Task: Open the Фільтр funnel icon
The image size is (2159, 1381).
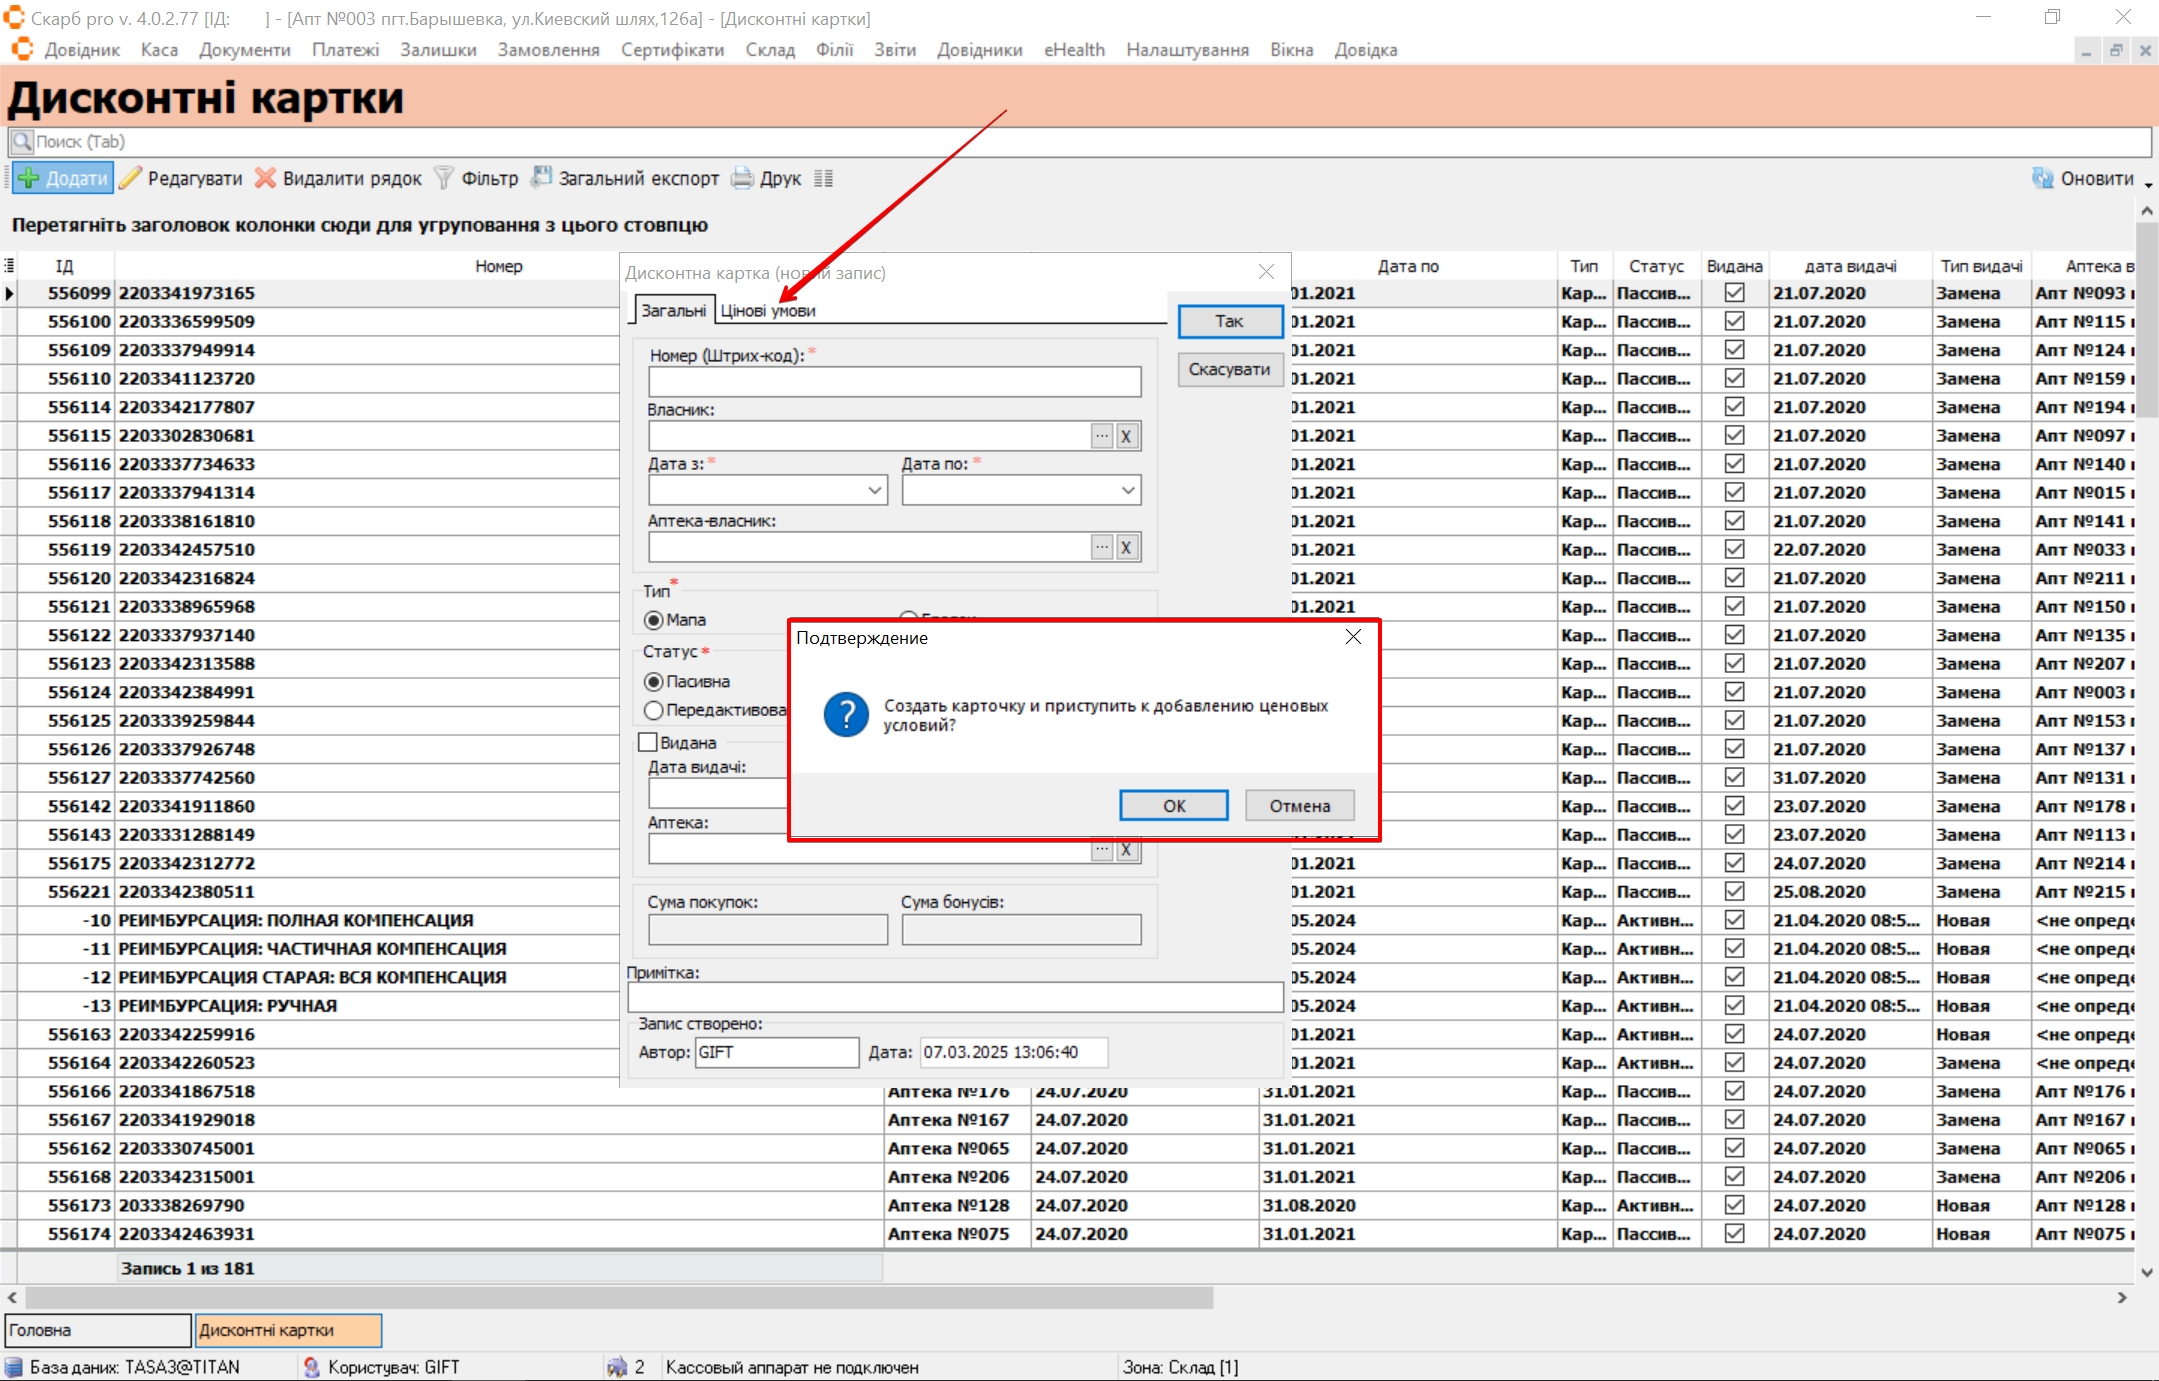Action: pos(444,179)
